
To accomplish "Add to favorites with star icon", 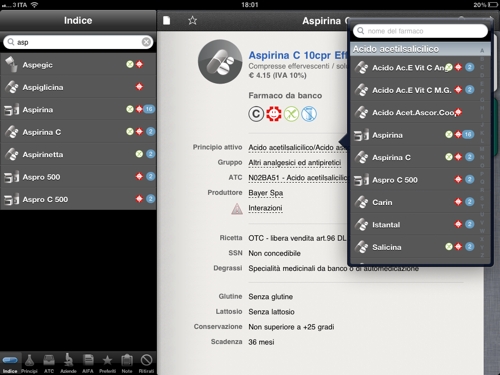I will click(192, 21).
